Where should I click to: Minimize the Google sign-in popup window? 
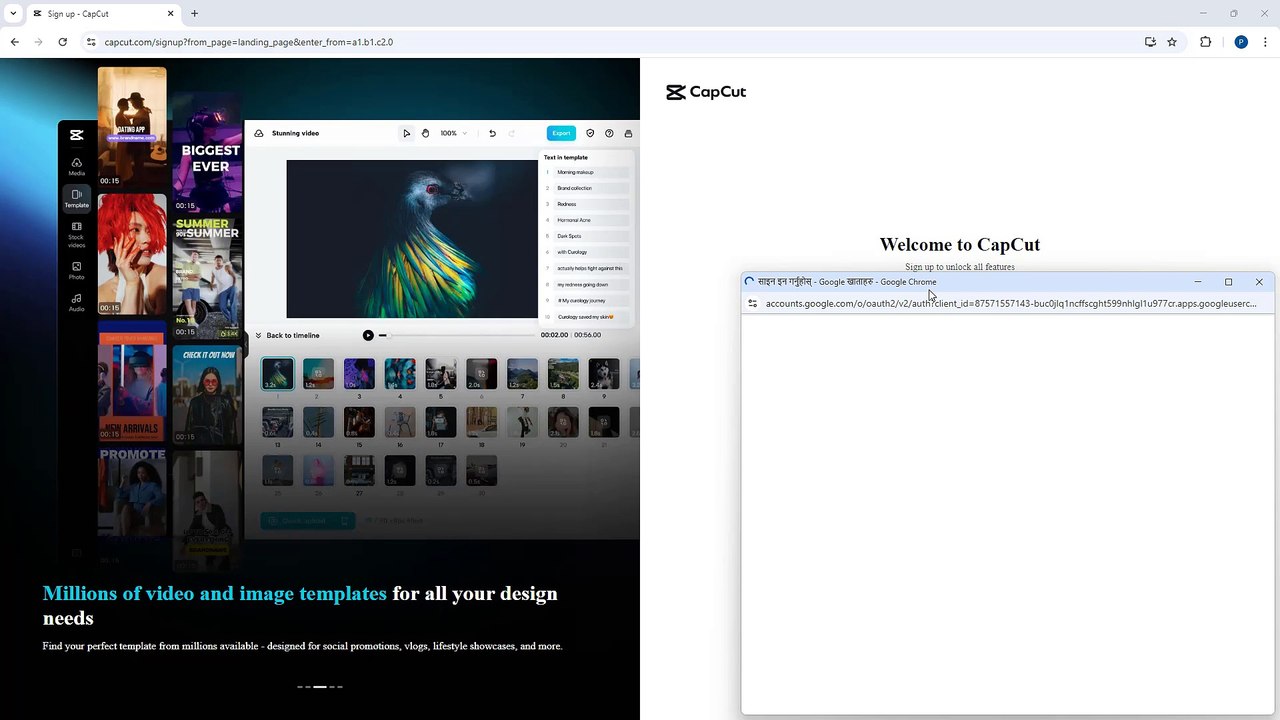point(1197,282)
